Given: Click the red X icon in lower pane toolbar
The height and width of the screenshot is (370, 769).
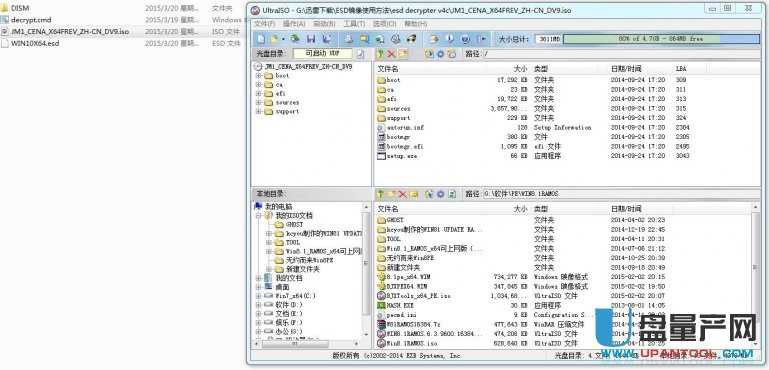Looking at the screenshot, I should 403,194.
